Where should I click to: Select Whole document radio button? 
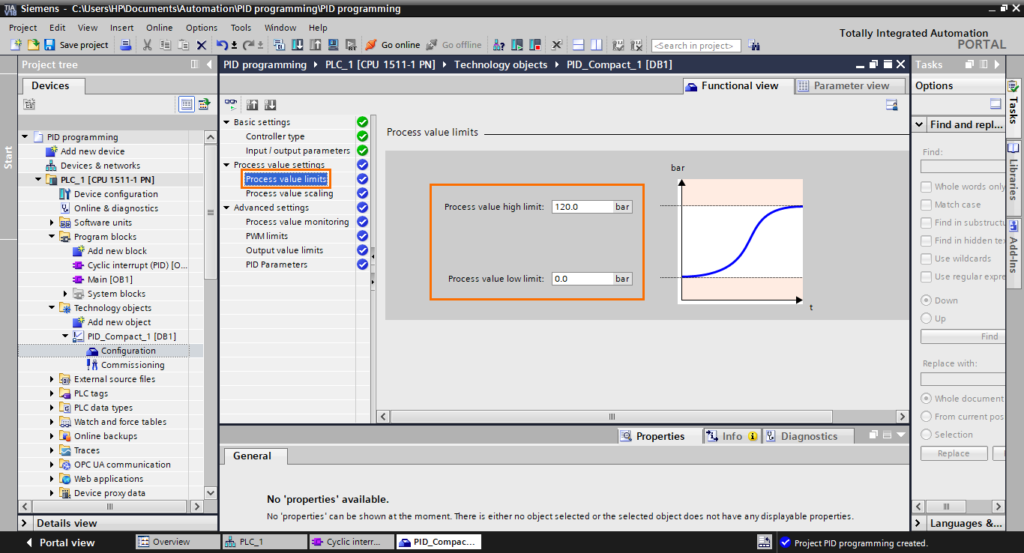coord(926,398)
